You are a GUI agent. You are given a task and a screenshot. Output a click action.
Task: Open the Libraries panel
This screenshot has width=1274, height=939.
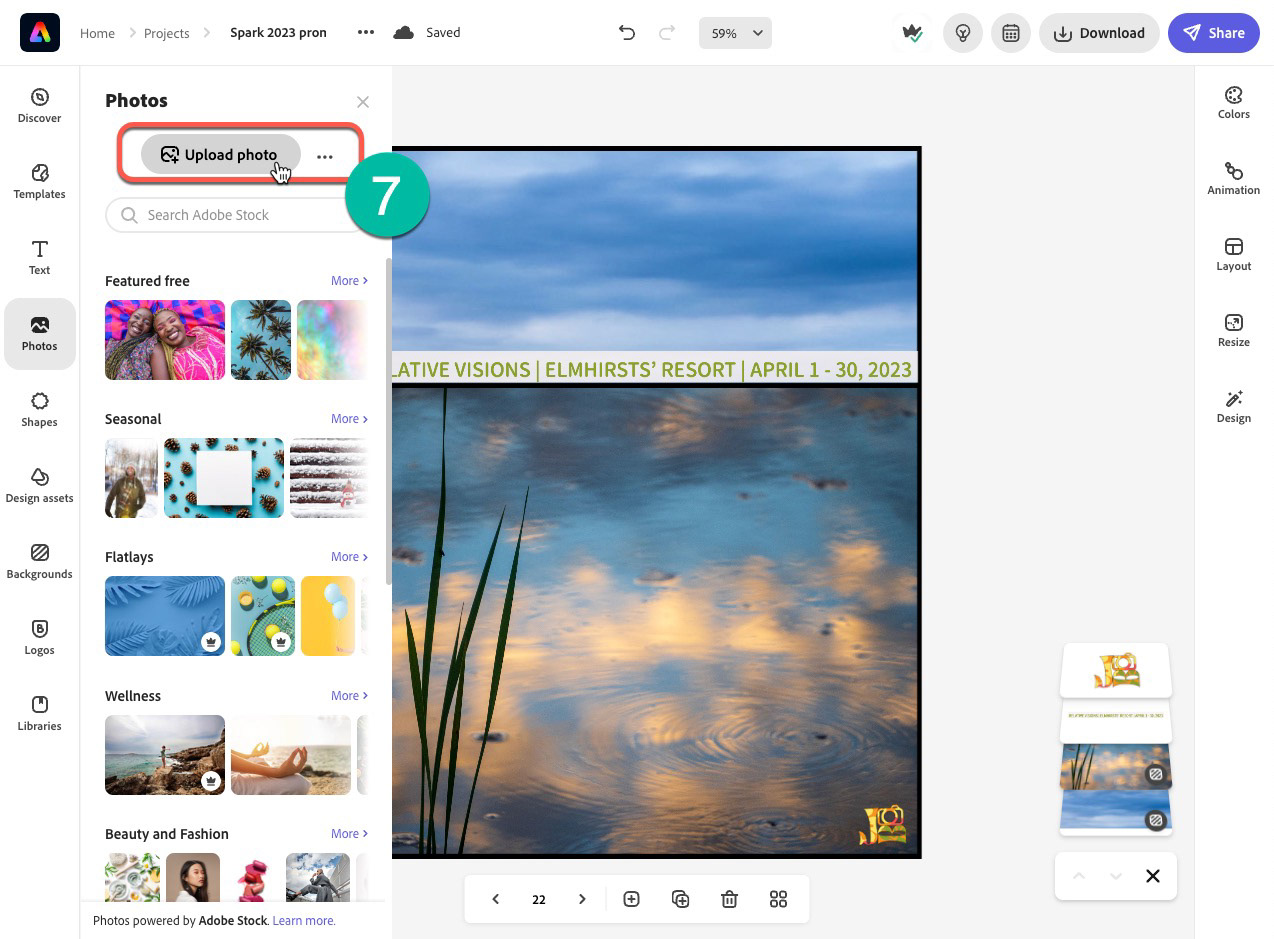[40, 713]
